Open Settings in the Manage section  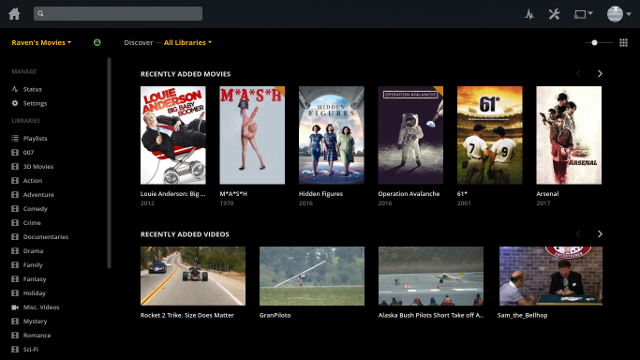tap(35, 103)
